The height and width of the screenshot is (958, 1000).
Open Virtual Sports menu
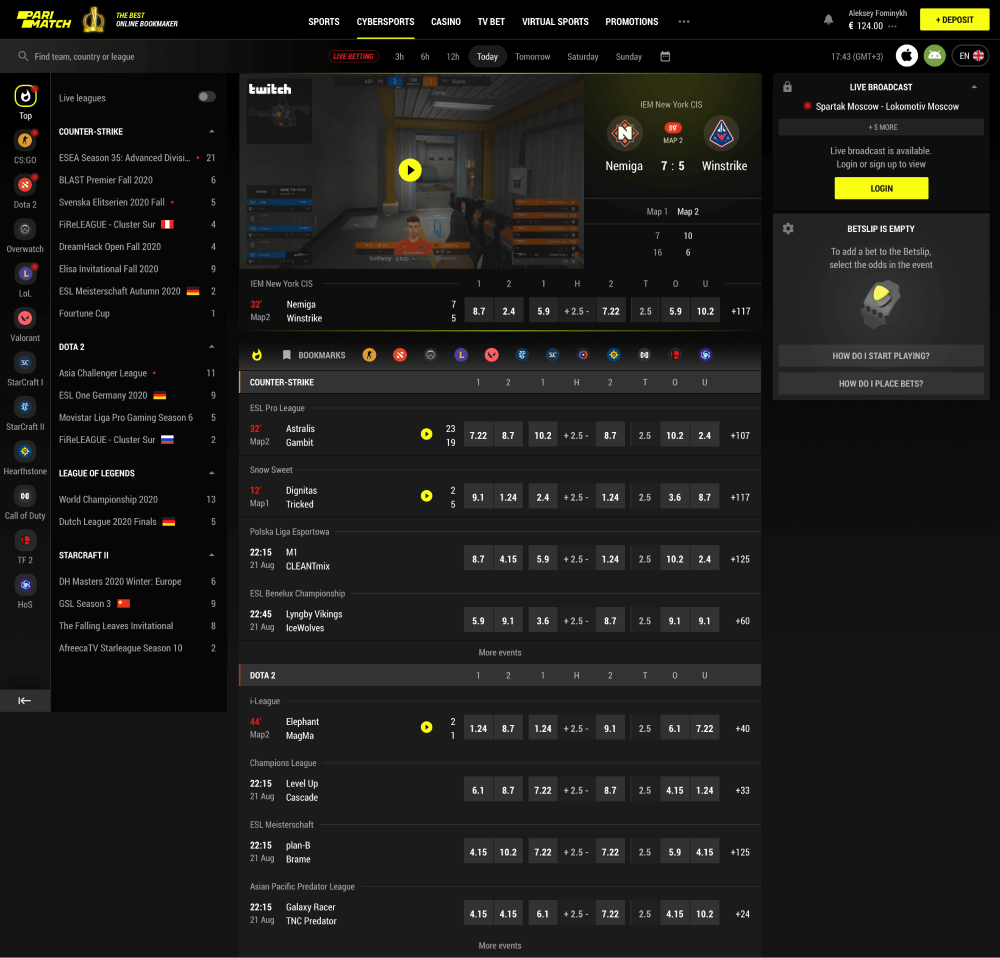pos(555,21)
